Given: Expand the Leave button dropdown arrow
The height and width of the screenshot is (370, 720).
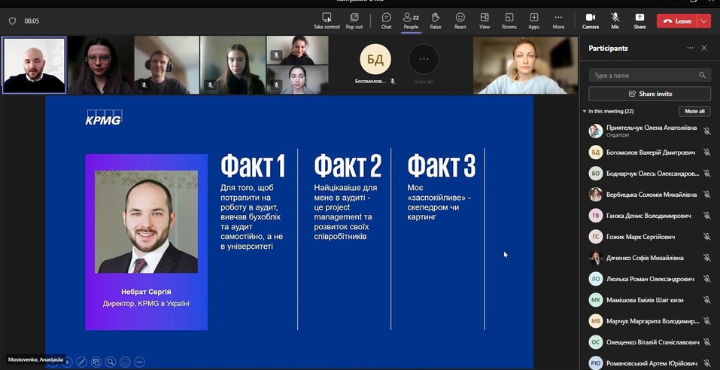Looking at the screenshot, I should point(704,21).
